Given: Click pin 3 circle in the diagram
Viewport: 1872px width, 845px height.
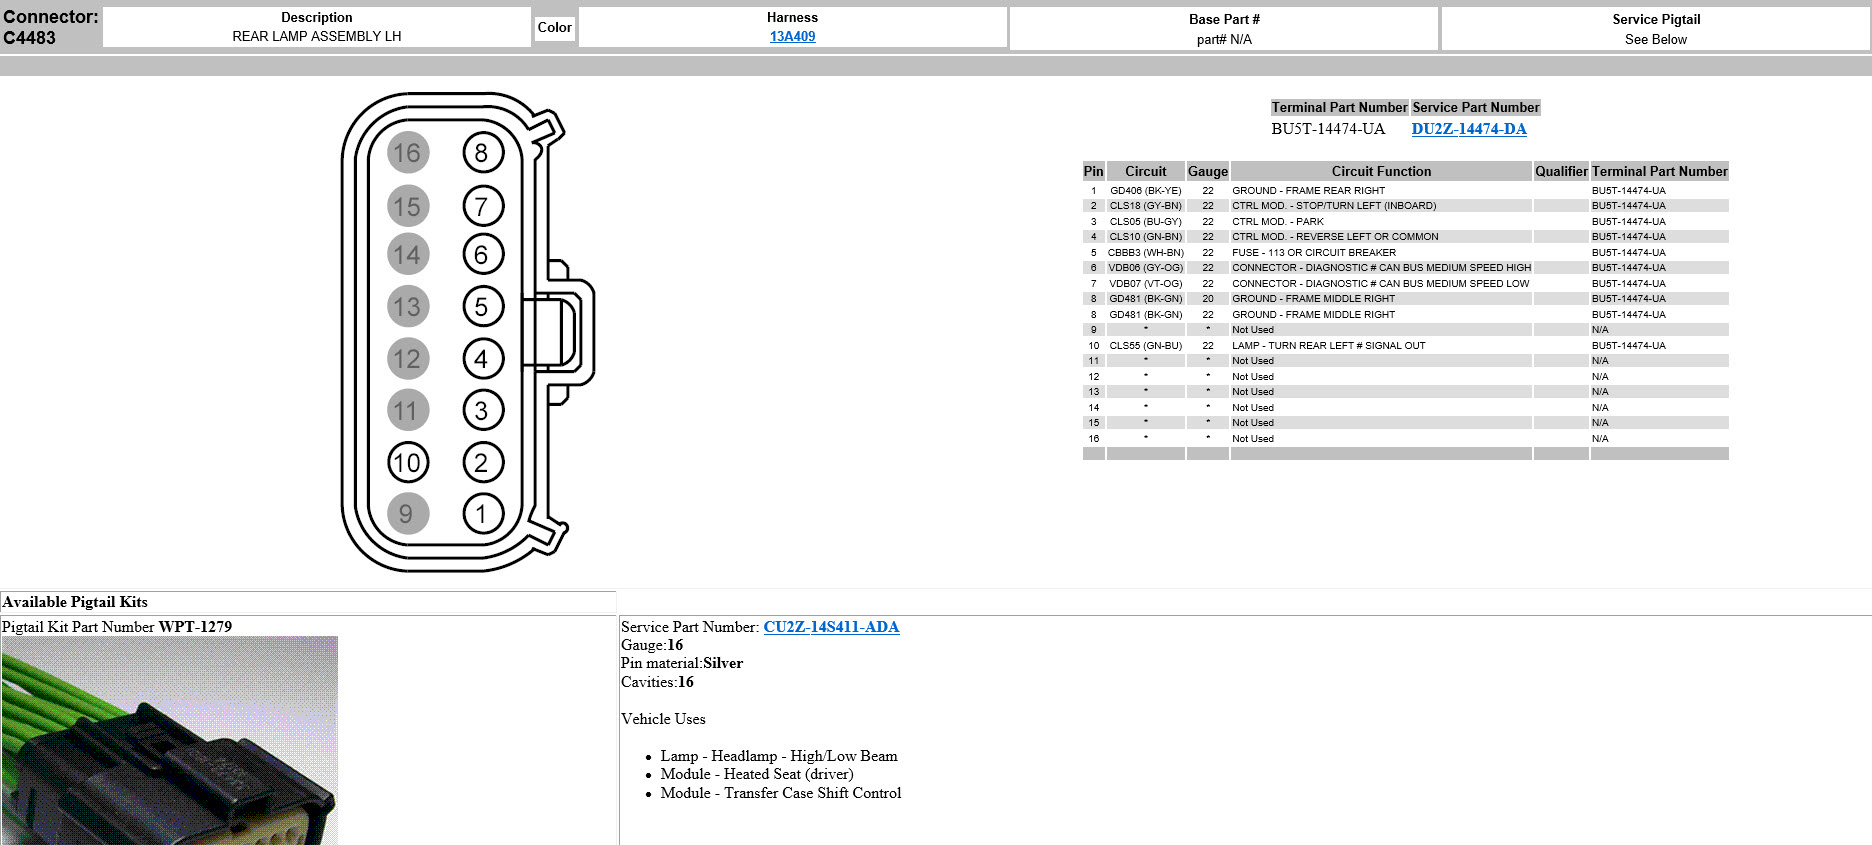Looking at the screenshot, I should 482,410.
